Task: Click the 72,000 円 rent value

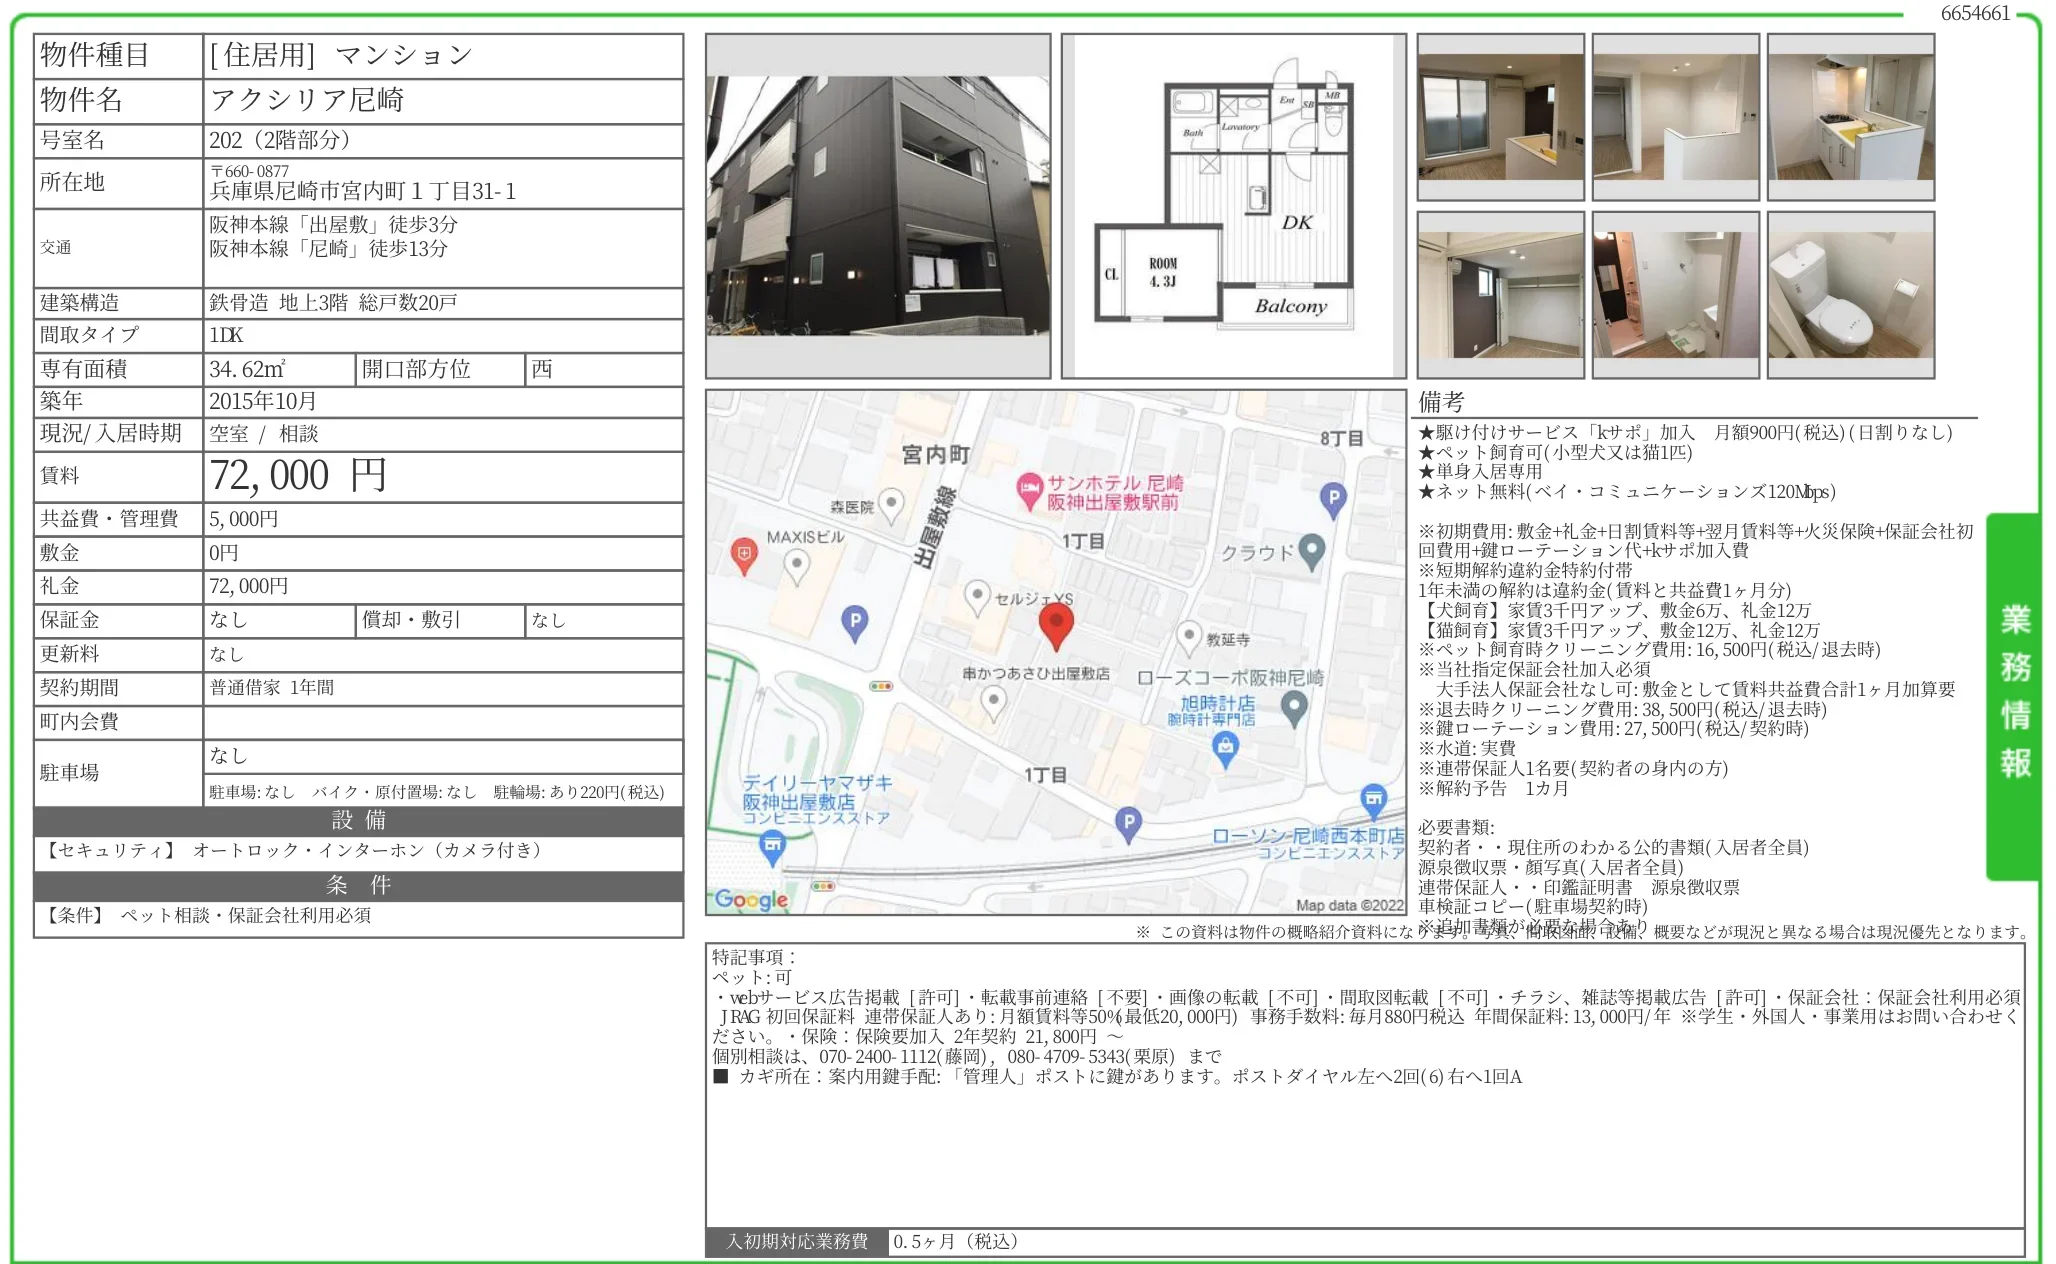Action: [298, 476]
